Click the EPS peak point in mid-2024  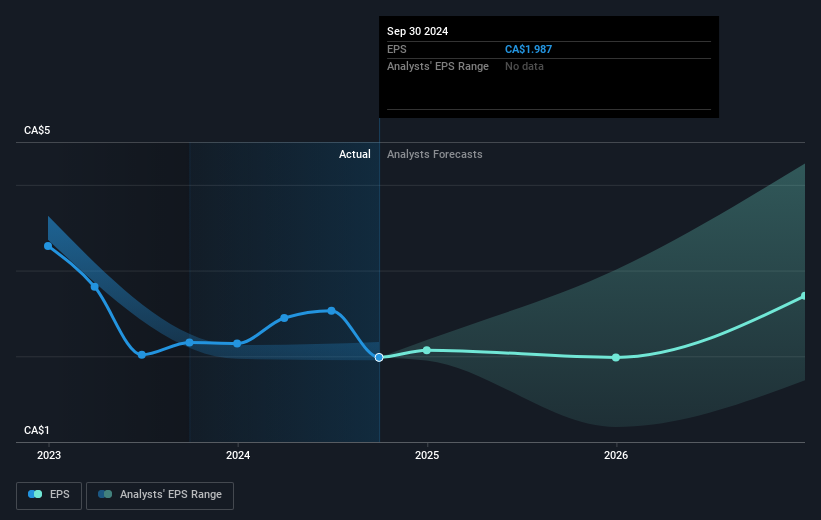(331, 311)
